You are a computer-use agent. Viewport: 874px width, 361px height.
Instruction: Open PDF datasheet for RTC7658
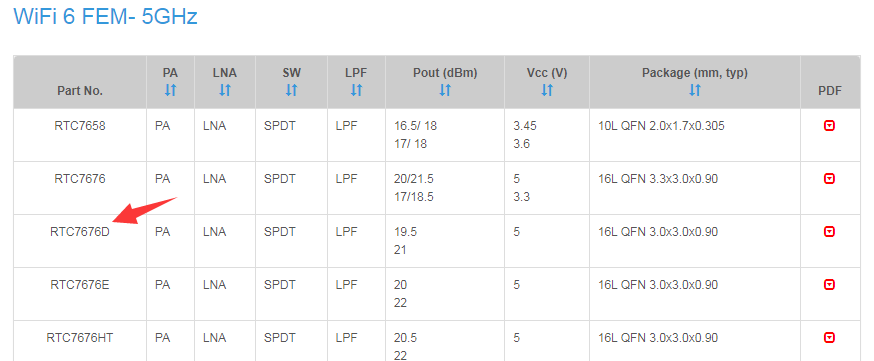pyautogui.click(x=829, y=126)
